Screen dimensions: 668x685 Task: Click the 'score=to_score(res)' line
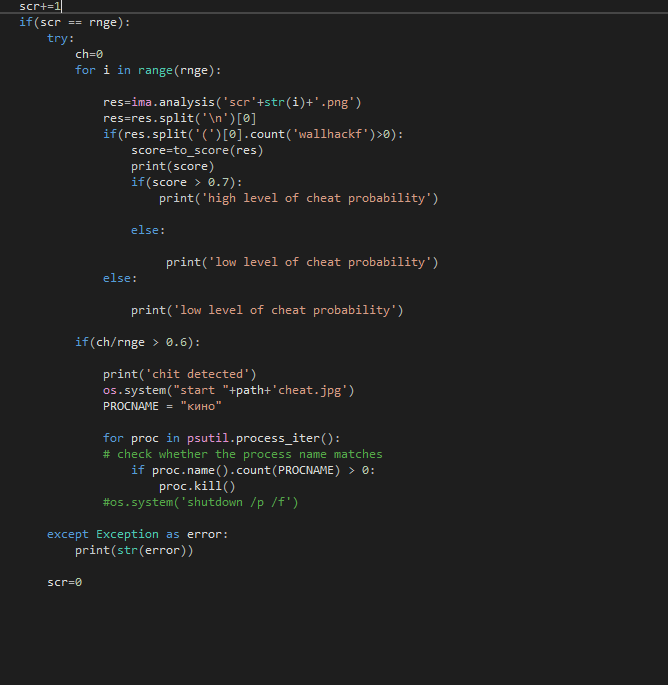click(x=196, y=150)
